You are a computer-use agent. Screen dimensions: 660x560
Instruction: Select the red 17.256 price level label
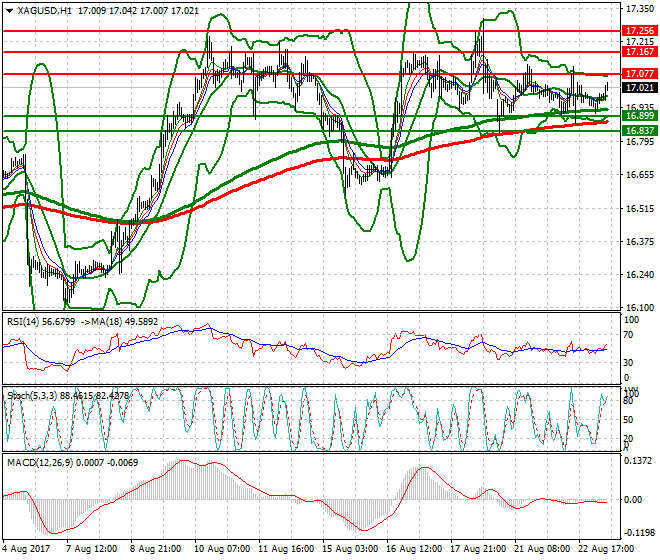click(639, 31)
